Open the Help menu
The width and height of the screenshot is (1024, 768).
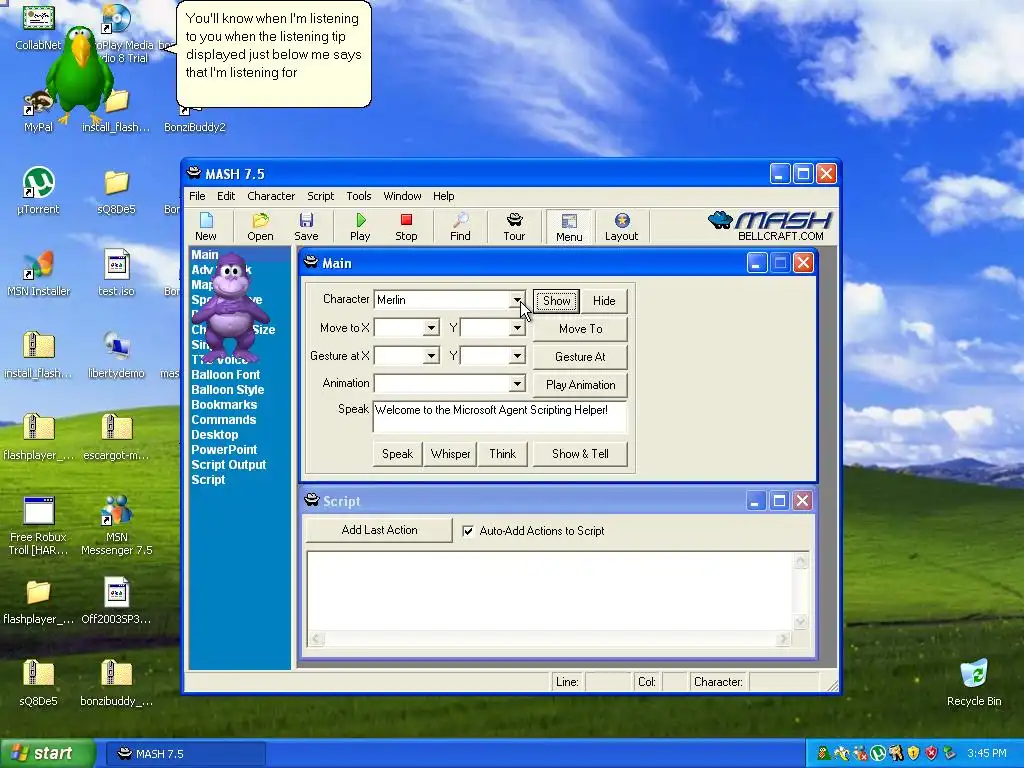click(443, 196)
